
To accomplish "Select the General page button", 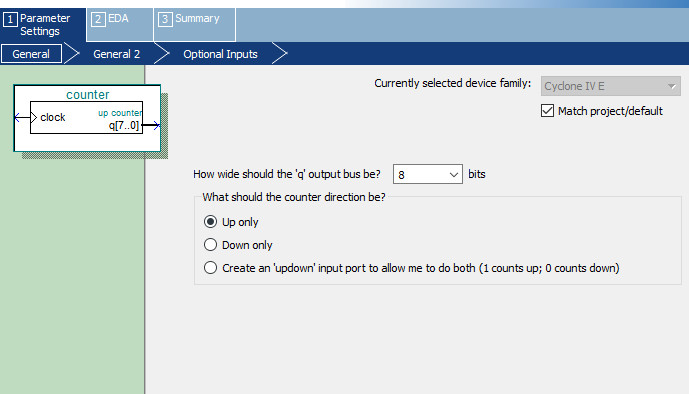I will [x=31, y=54].
